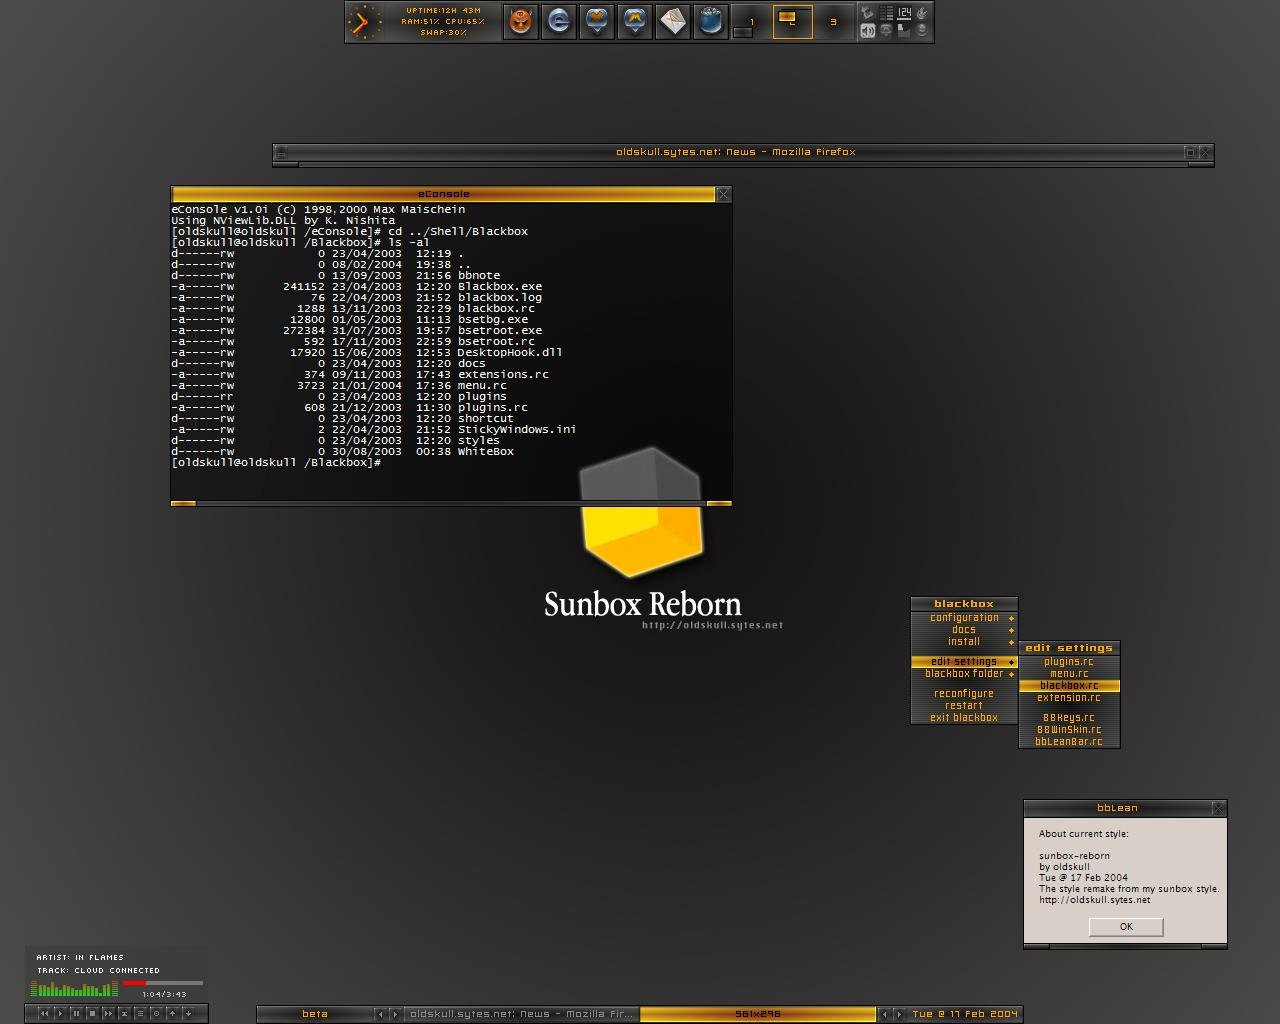Close the eConsole window

724,194
